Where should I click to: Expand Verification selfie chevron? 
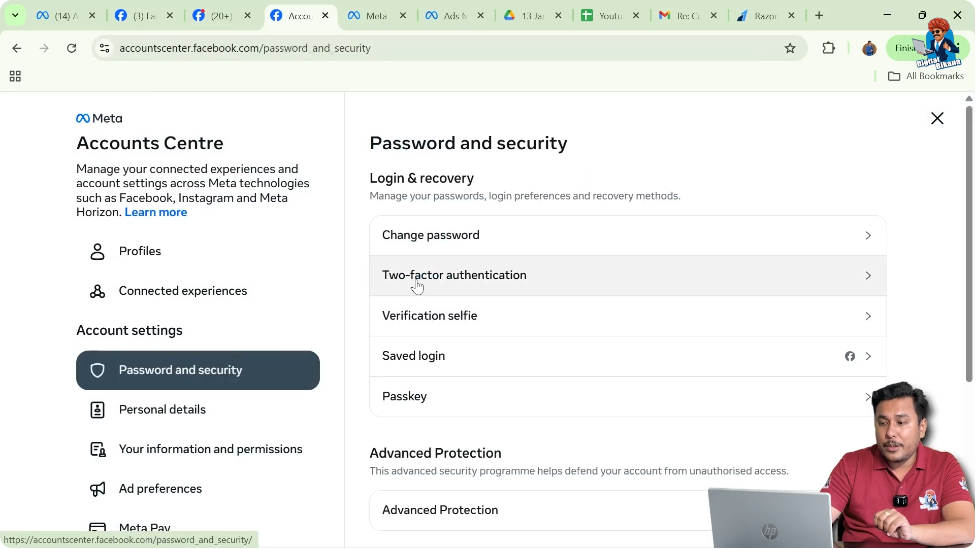pyautogui.click(x=868, y=316)
